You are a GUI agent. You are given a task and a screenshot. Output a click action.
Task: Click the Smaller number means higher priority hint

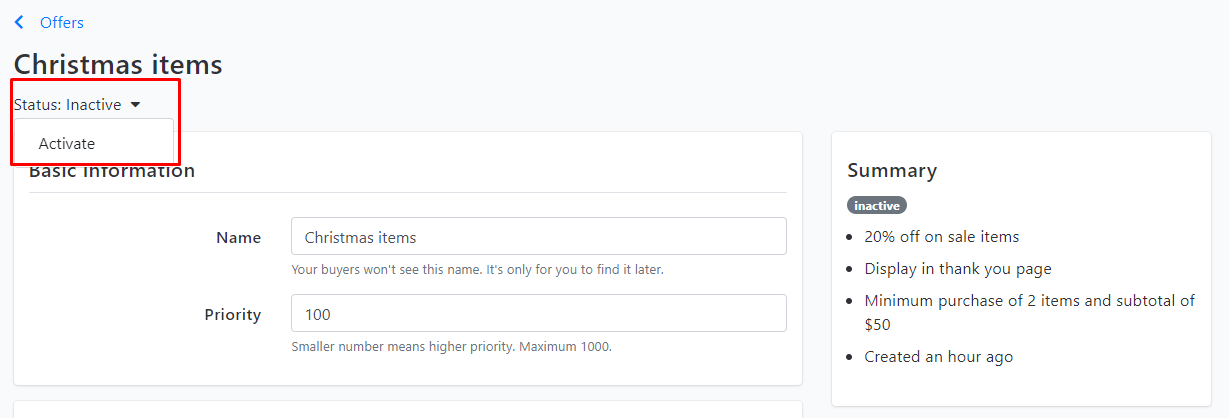pyautogui.click(x=451, y=347)
